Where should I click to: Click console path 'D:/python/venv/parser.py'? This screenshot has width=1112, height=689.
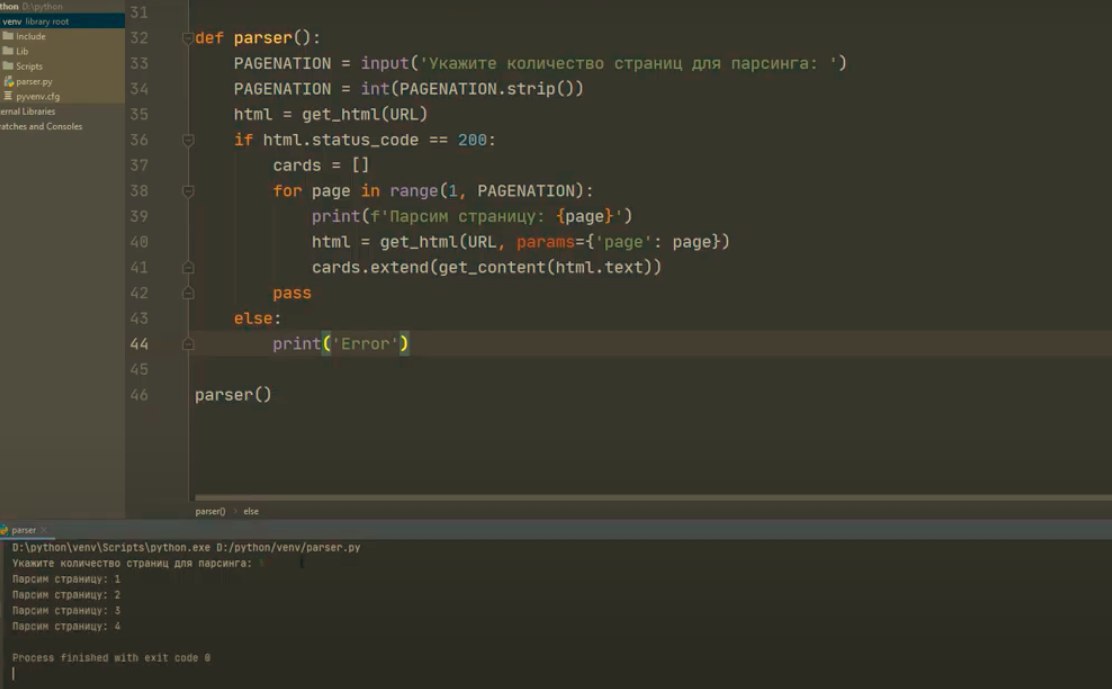(x=288, y=547)
